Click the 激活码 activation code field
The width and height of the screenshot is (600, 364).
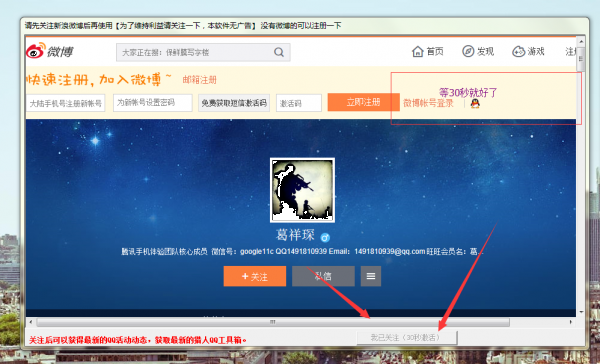click(x=298, y=103)
